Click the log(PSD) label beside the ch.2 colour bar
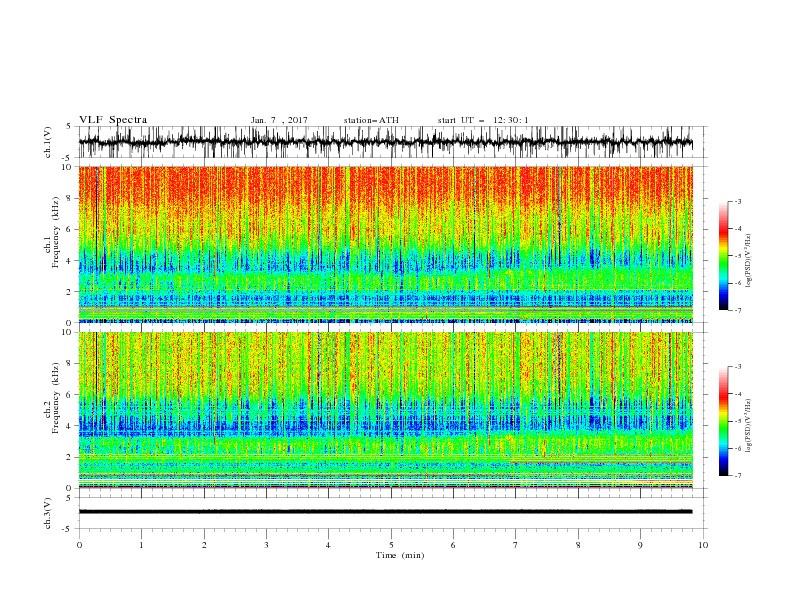This screenshot has width=792, height=612. pos(749,425)
